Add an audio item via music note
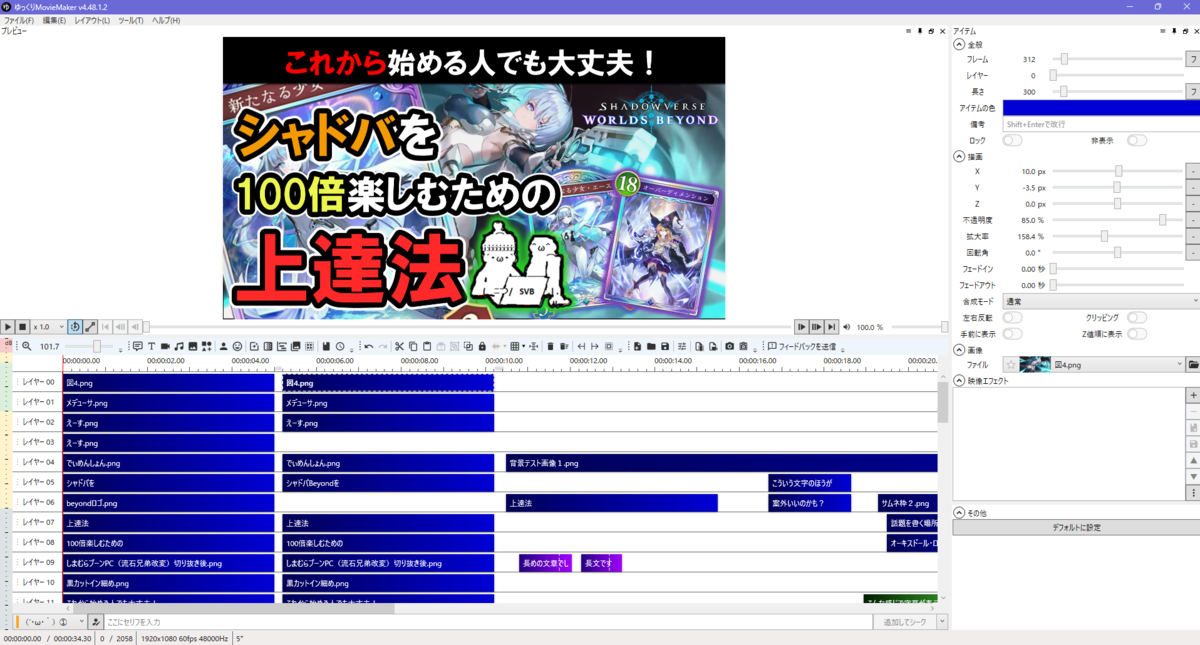This screenshot has height=645, width=1200. coord(179,346)
